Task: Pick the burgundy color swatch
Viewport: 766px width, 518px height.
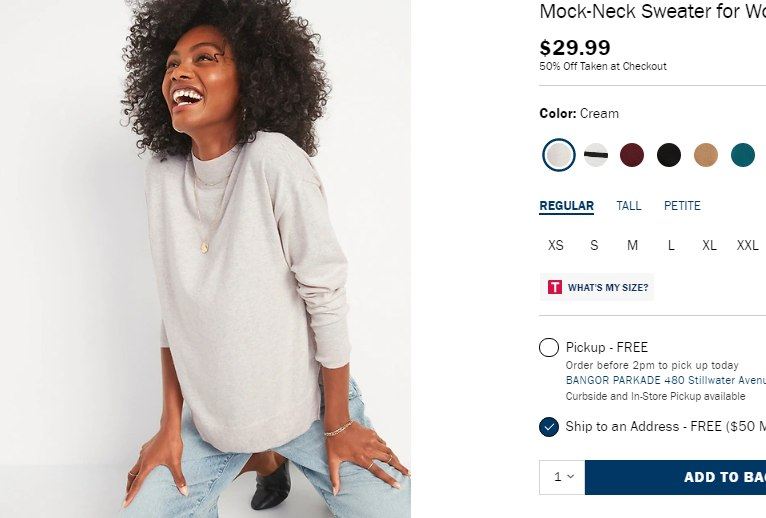Action: coord(632,155)
